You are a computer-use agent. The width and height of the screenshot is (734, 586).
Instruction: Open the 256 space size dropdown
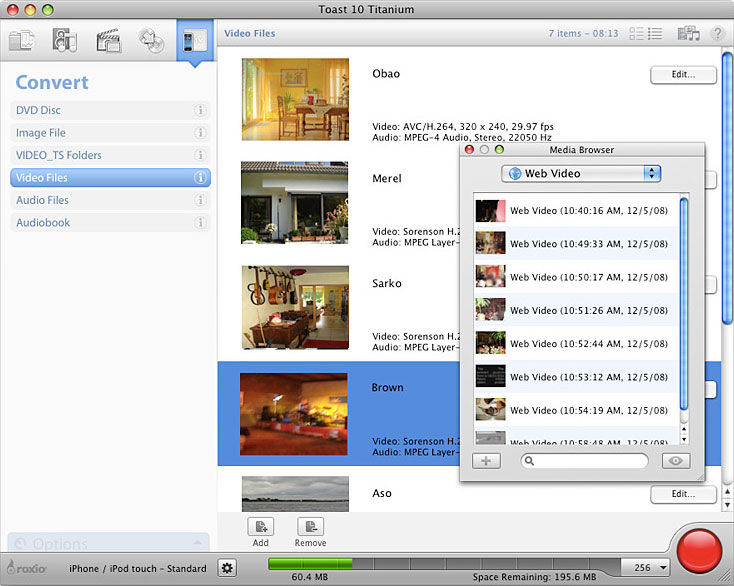point(644,567)
